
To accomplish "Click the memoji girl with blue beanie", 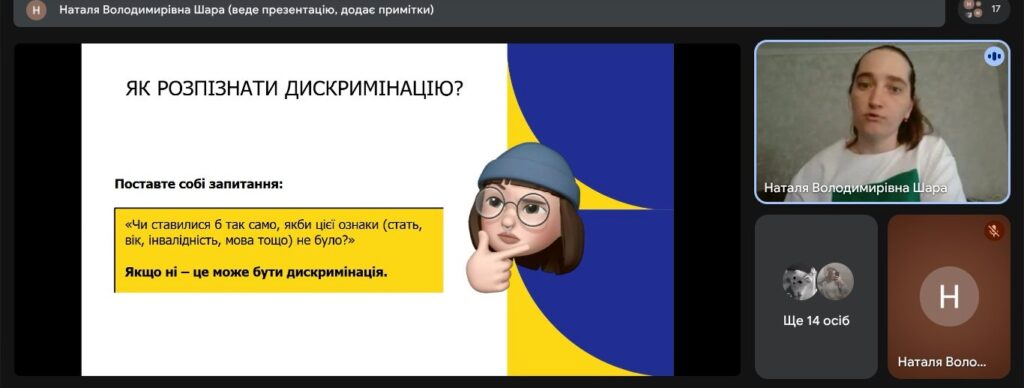I will pyautogui.click(x=524, y=217).
